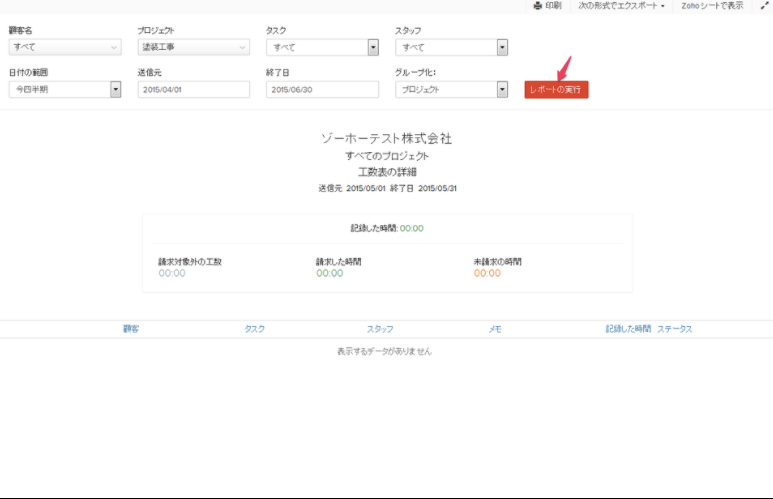This screenshot has width=773, height=499.
Task: Click the 未請求の時間 orange 00:00 value
Action: 487,273
